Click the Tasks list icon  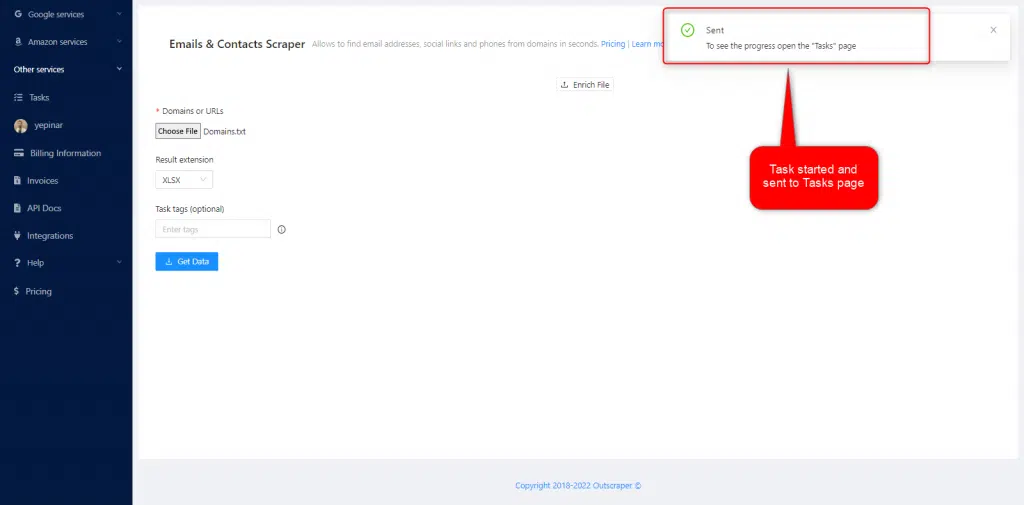[x=18, y=98]
